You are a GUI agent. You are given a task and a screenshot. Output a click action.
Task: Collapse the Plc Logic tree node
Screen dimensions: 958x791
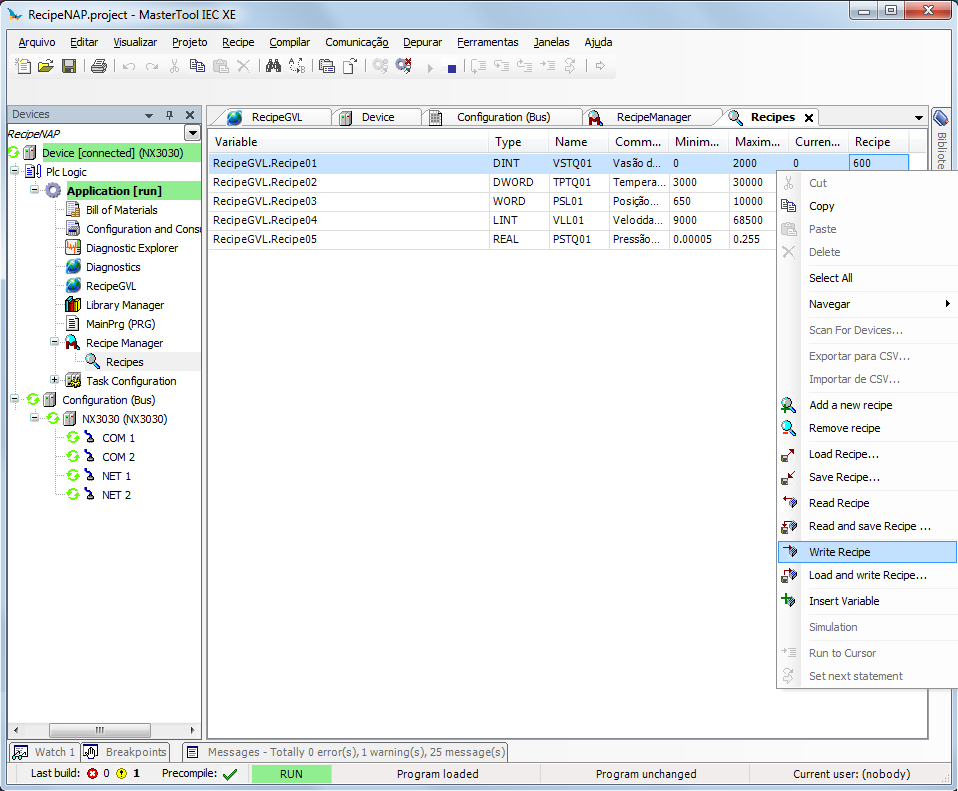tap(15, 172)
